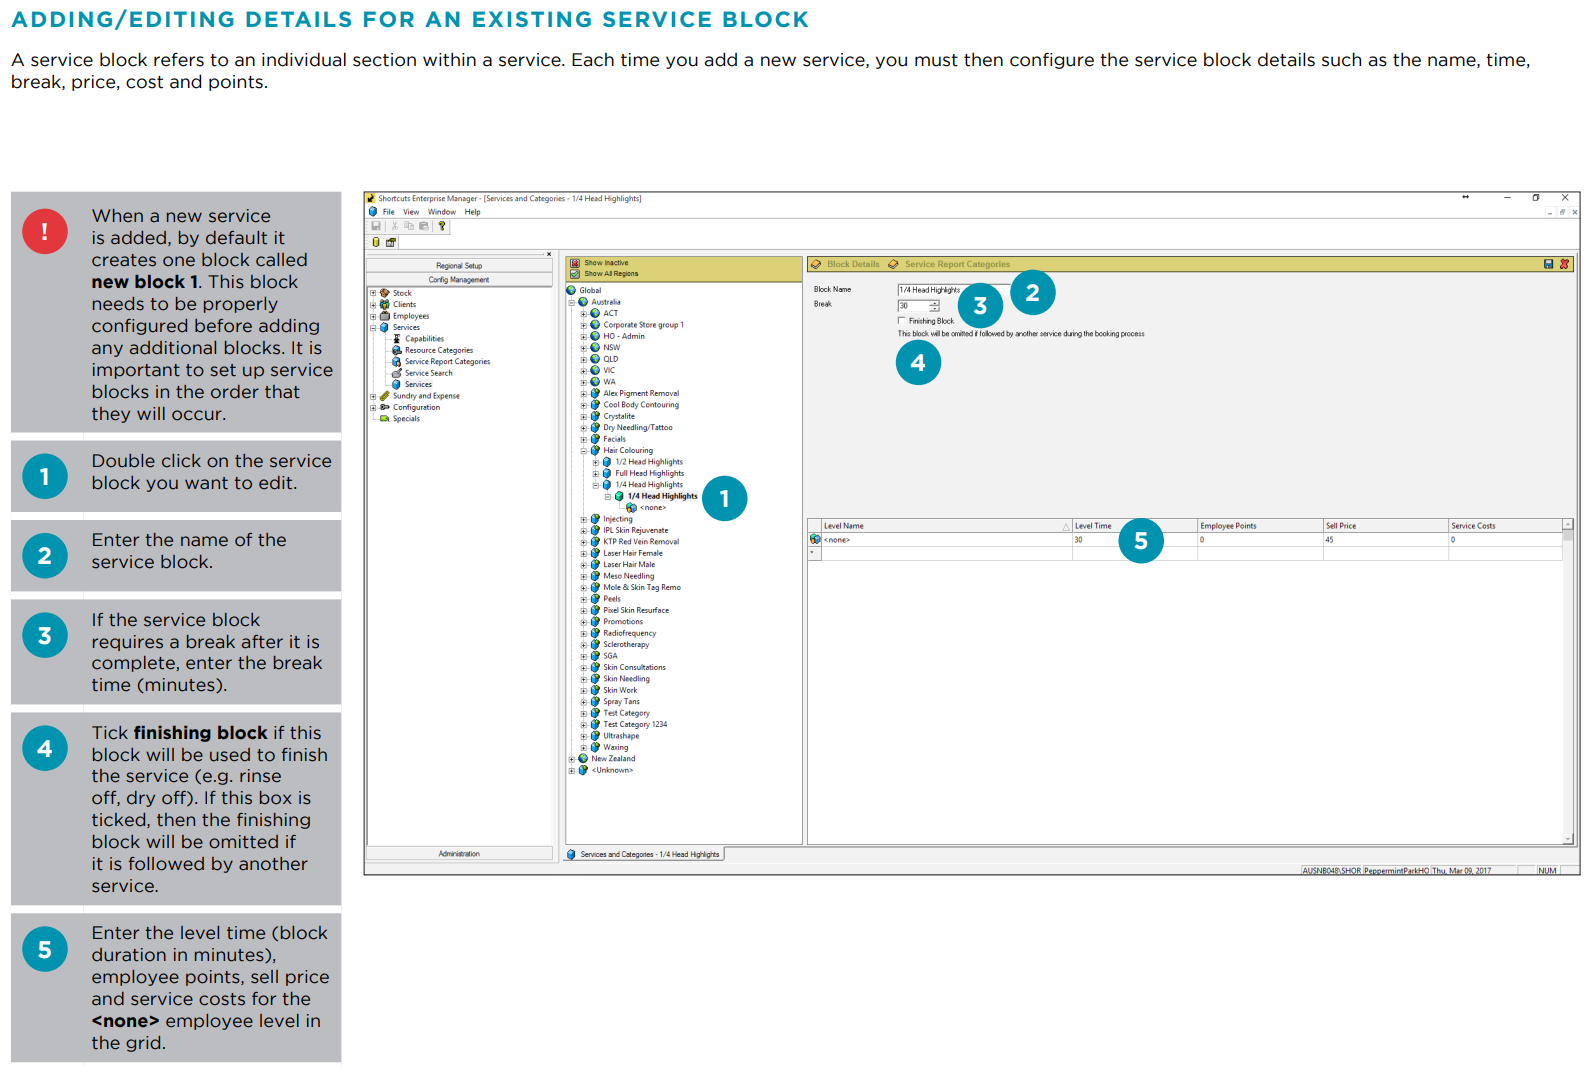Close the left navigation panel with small X
The width and height of the screenshot is (1594, 1070).
point(549,254)
